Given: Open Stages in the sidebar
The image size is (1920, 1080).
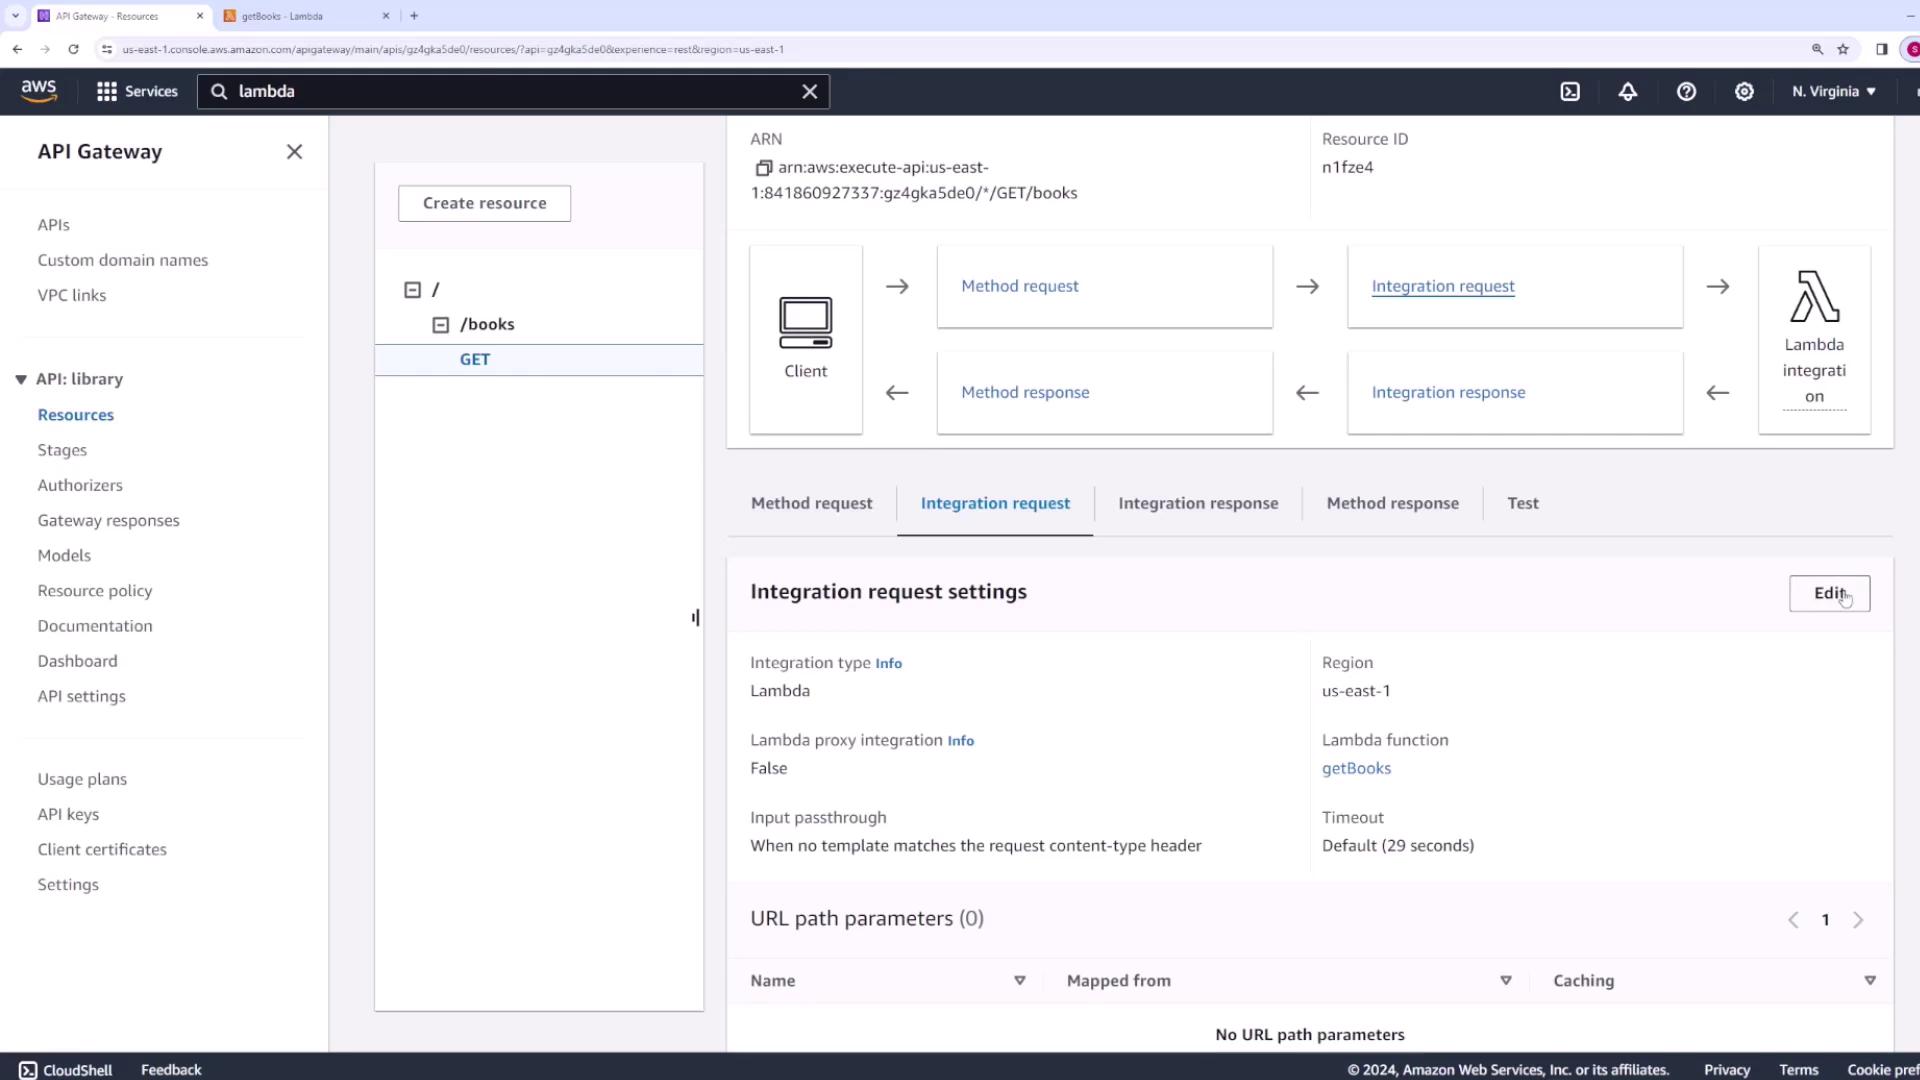Looking at the screenshot, I should coord(62,450).
